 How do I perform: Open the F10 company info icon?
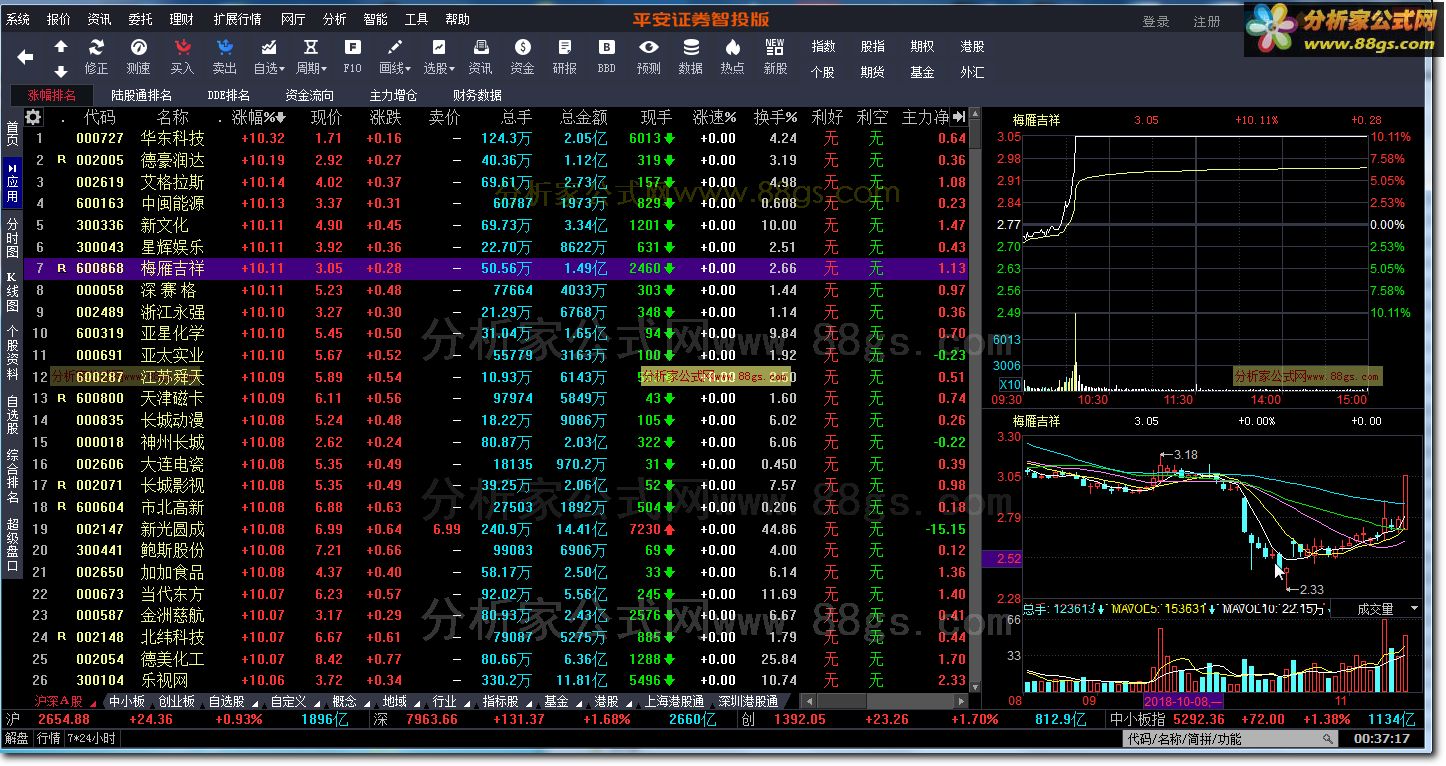tap(352, 56)
